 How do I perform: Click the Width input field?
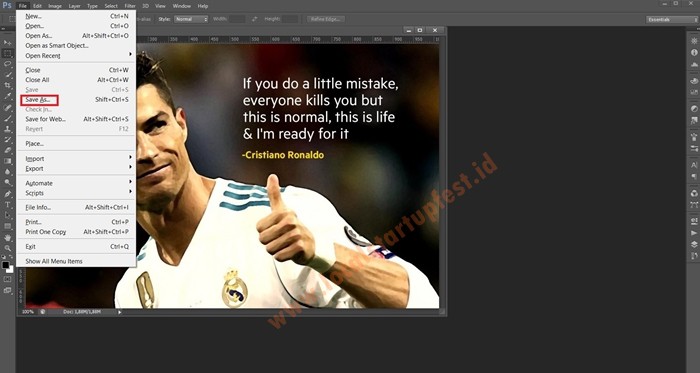point(237,19)
